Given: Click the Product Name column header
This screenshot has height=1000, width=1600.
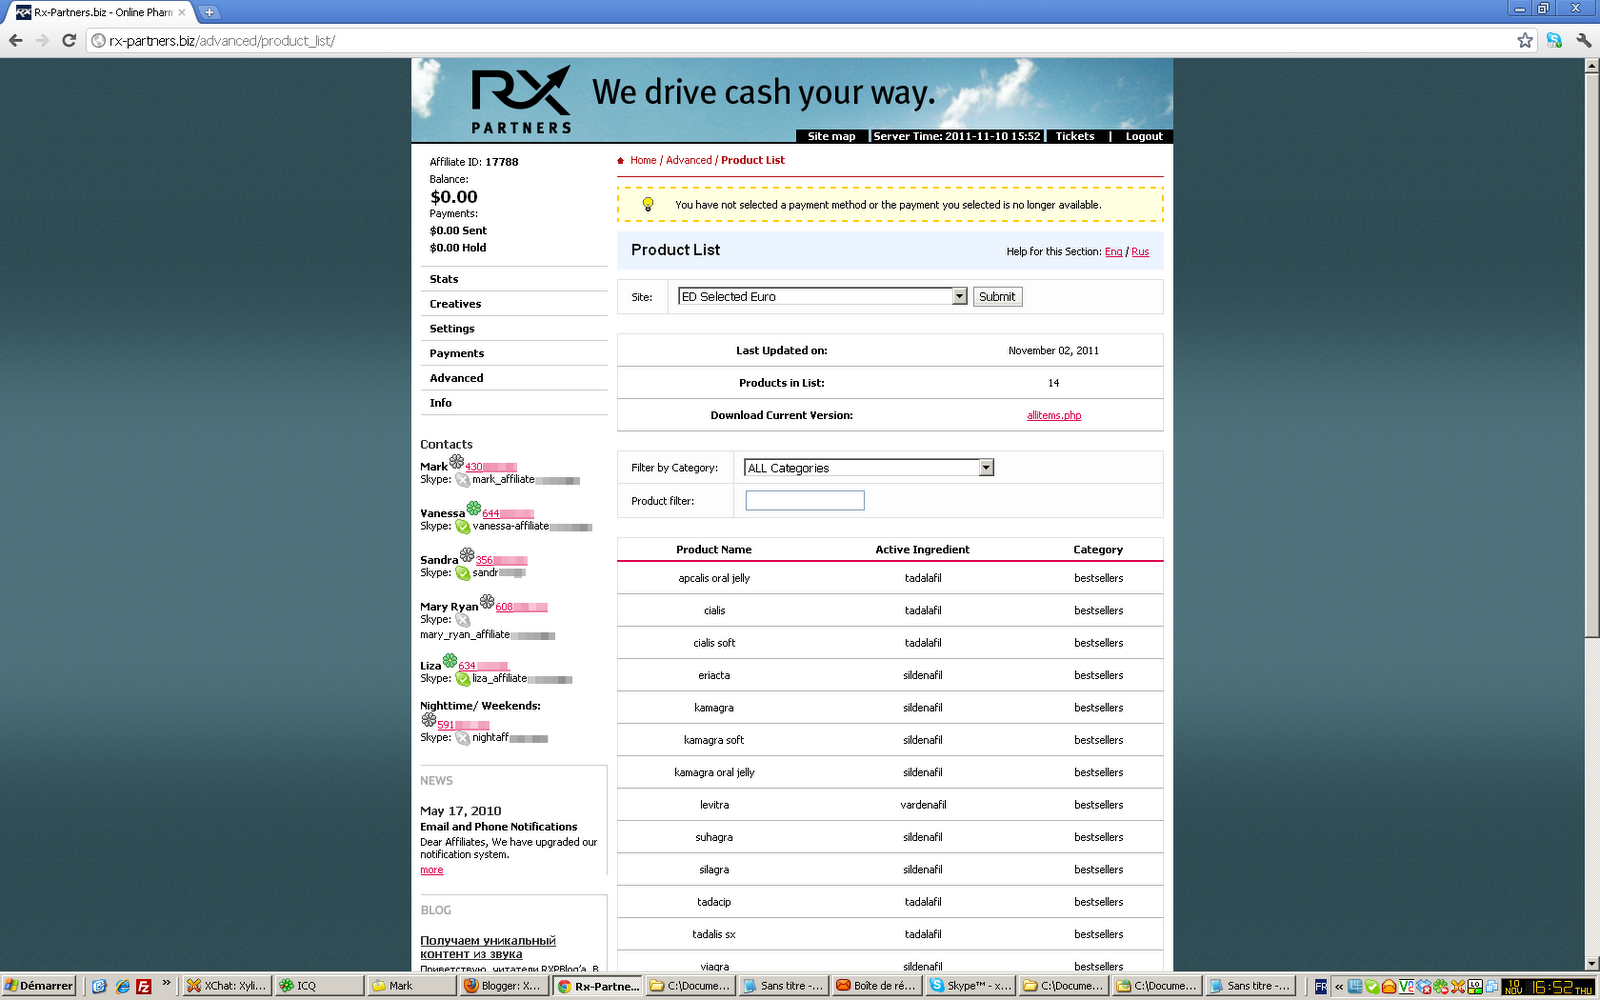Looking at the screenshot, I should pyautogui.click(x=714, y=550).
